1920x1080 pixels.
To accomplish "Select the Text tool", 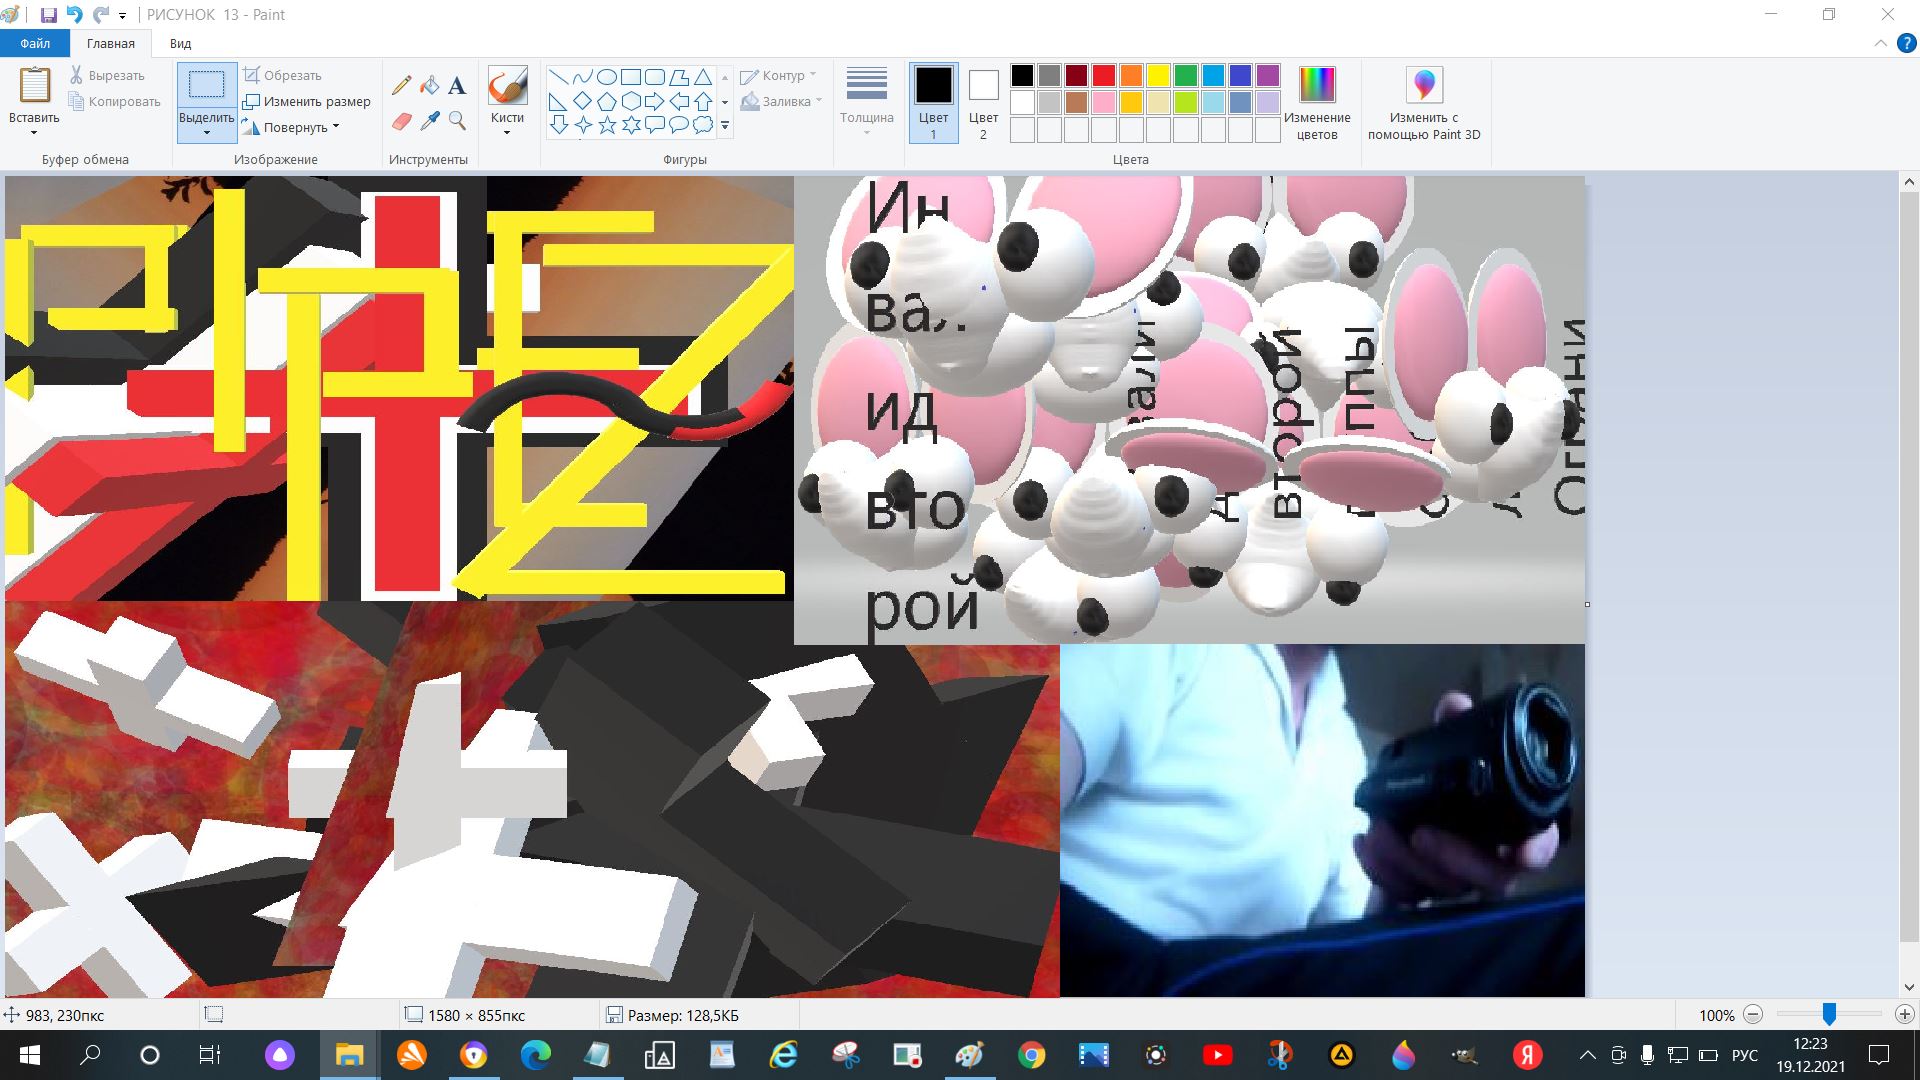I will [x=457, y=86].
